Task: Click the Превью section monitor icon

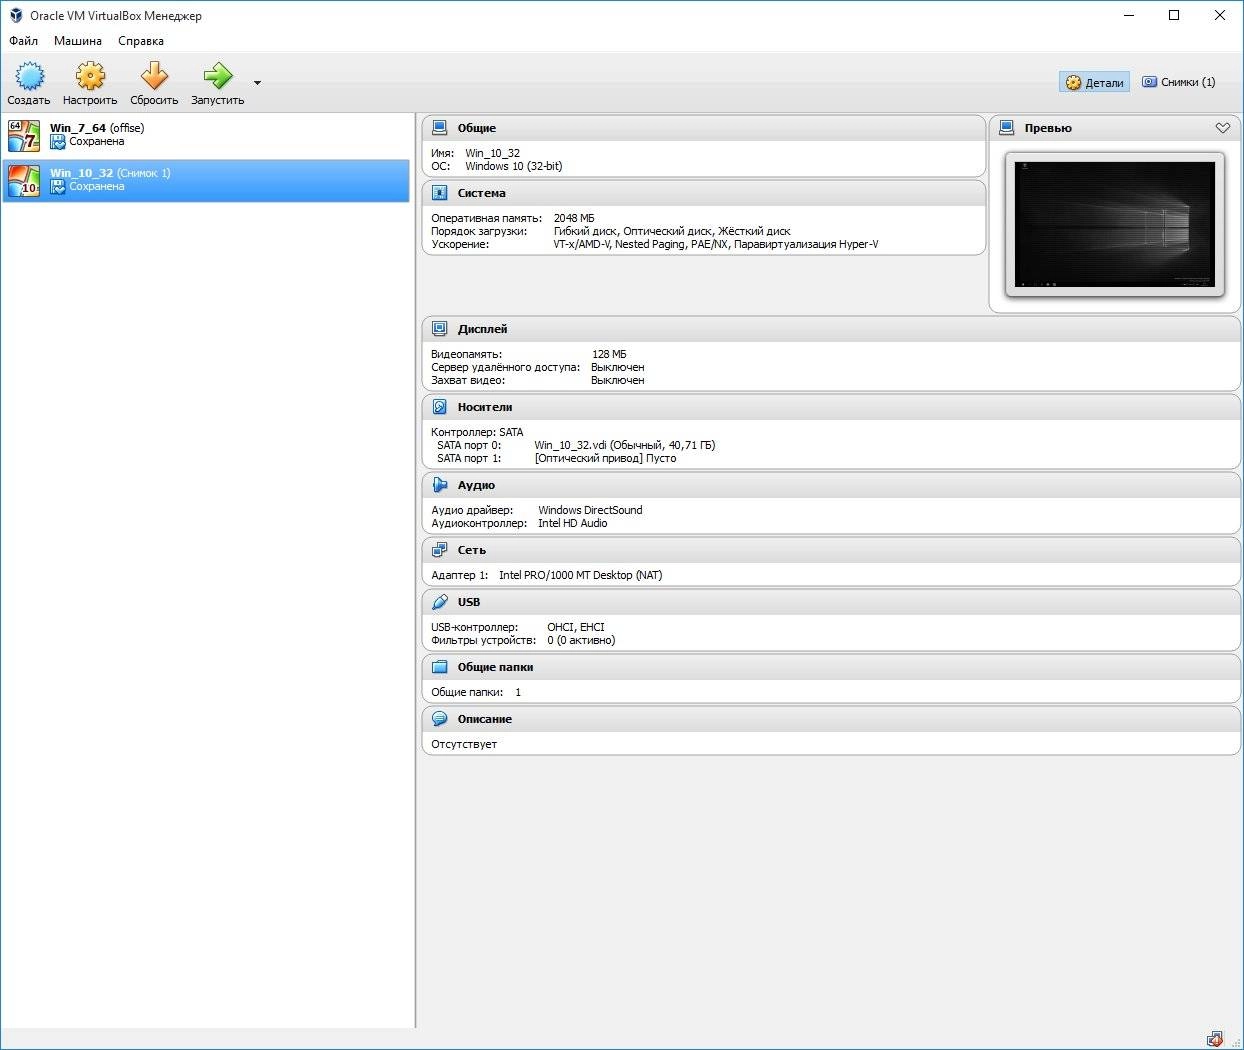Action: point(1007,128)
